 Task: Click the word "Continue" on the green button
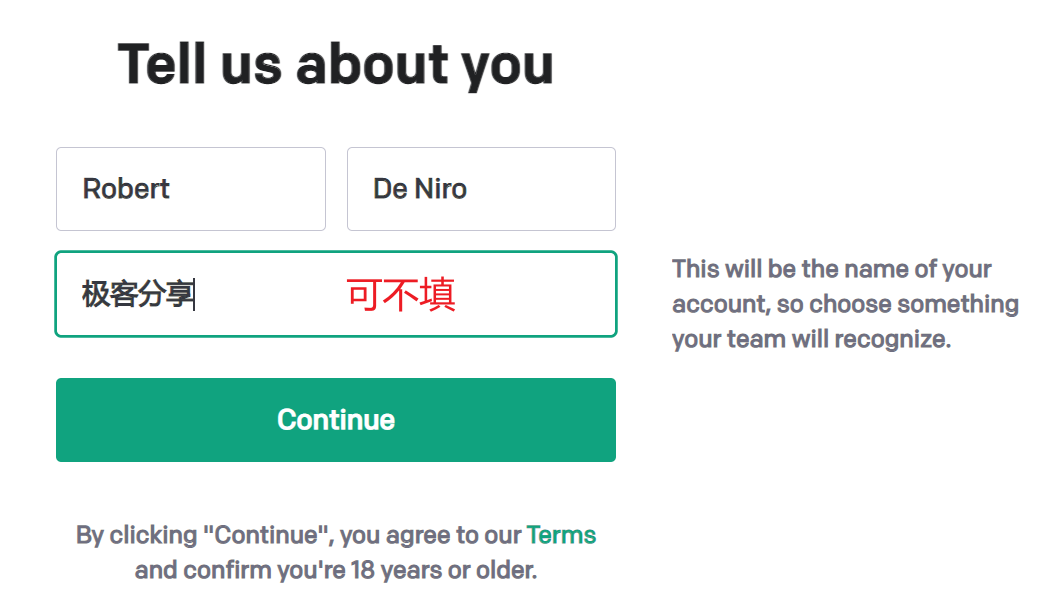336,420
